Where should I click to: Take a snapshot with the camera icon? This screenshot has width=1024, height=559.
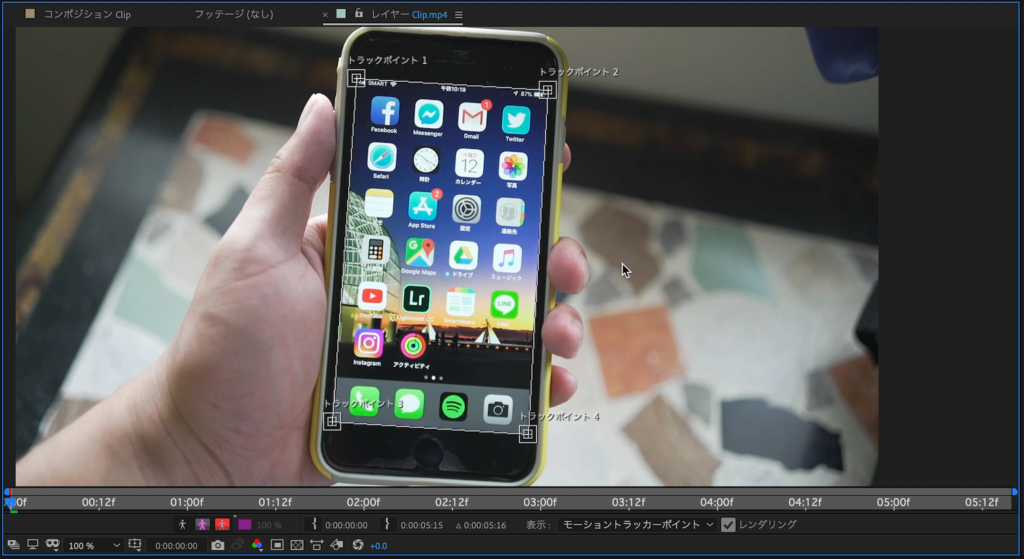coord(217,545)
